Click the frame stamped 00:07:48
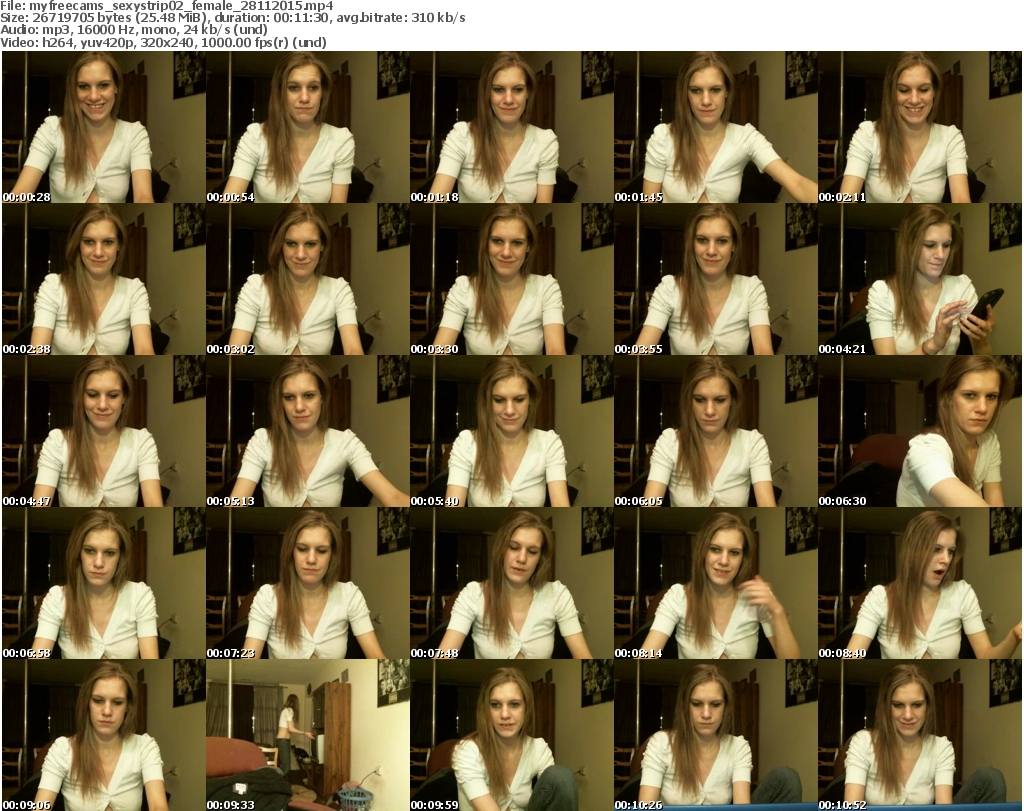Screen dimensions: 1024x811 pos(511,583)
